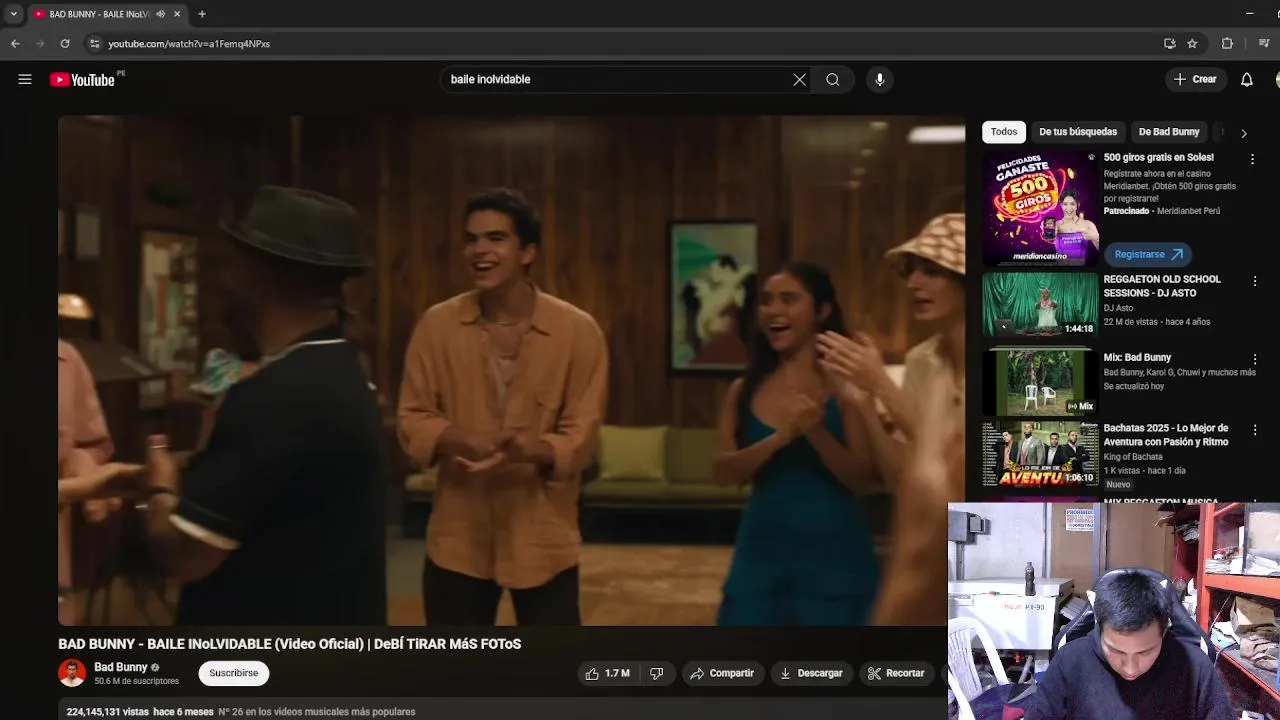
Task: Open Bad Bunny channel avatar
Action: (72, 673)
